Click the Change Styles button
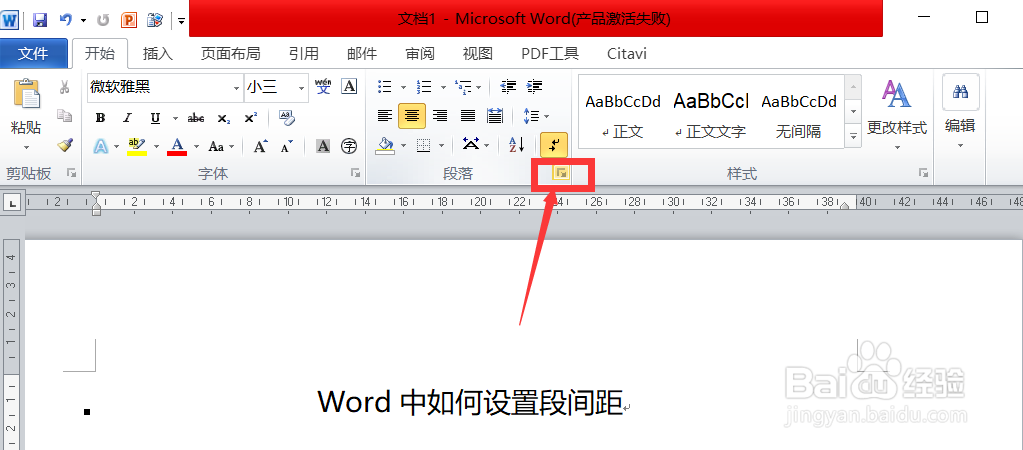 pyautogui.click(x=897, y=114)
